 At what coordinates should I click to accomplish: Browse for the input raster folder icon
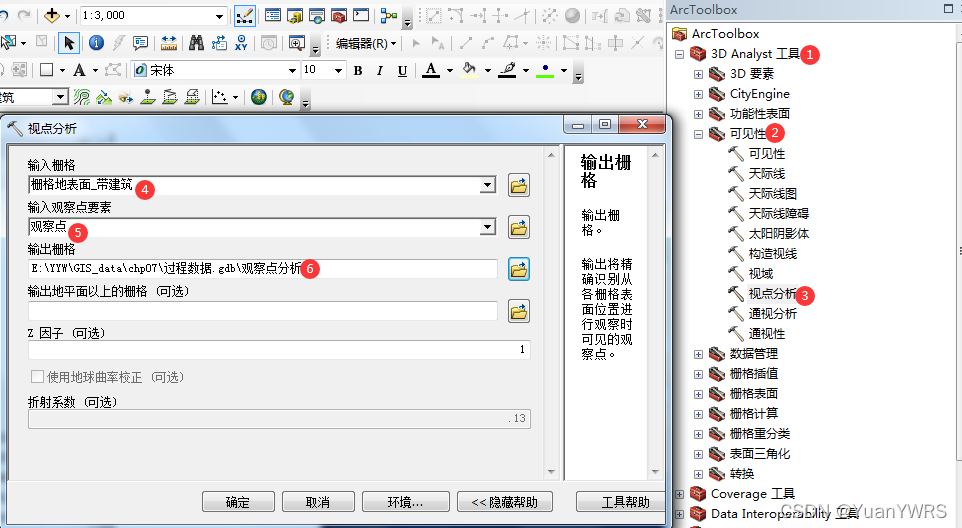click(519, 185)
